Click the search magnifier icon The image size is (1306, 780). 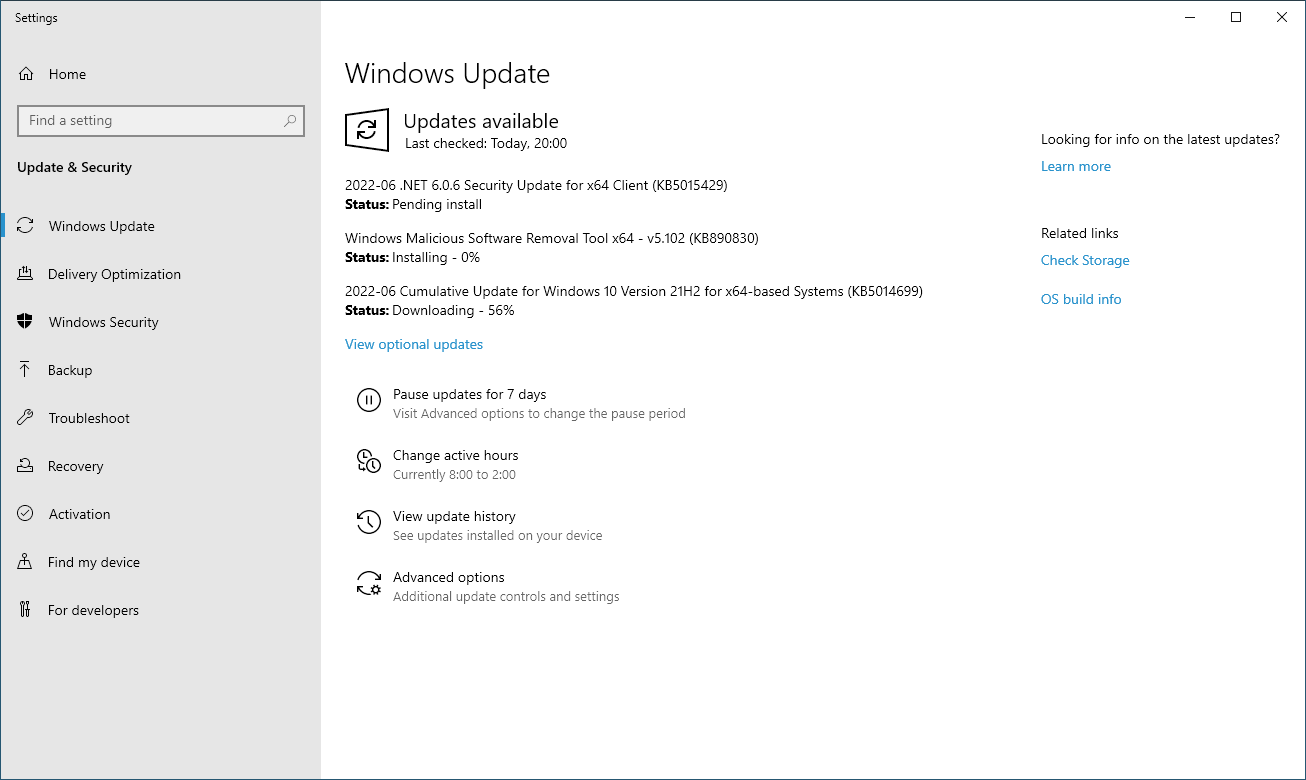(x=290, y=121)
